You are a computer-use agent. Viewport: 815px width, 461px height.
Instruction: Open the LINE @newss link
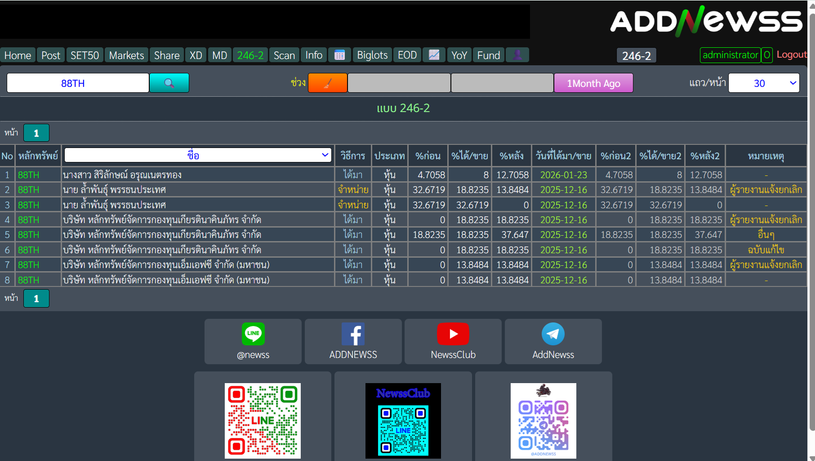(253, 341)
